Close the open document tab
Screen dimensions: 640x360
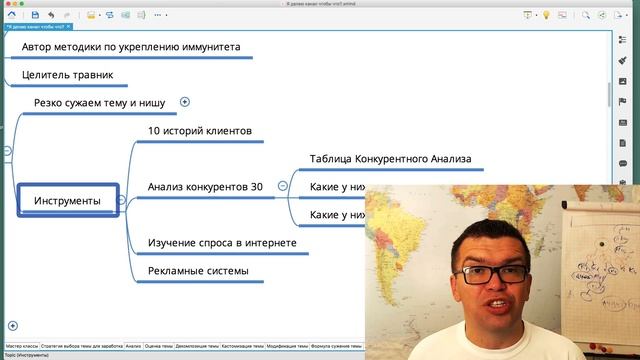[x=69, y=27]
